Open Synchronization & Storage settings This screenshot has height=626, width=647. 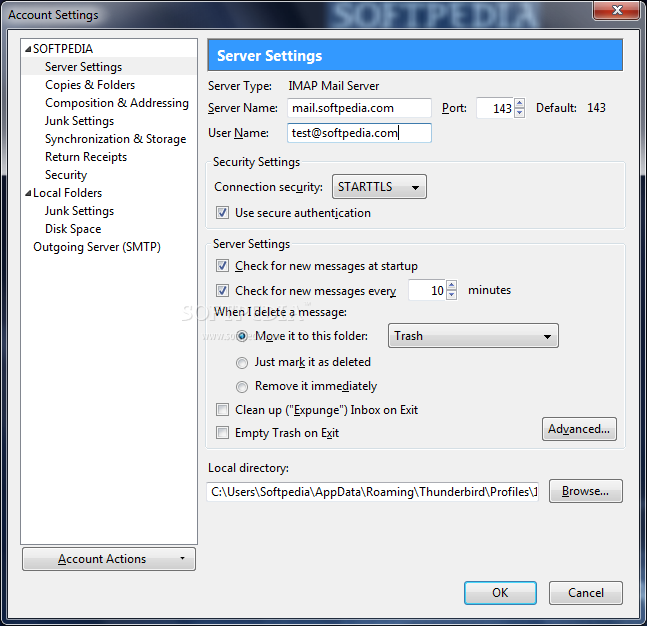coord(116,139)
